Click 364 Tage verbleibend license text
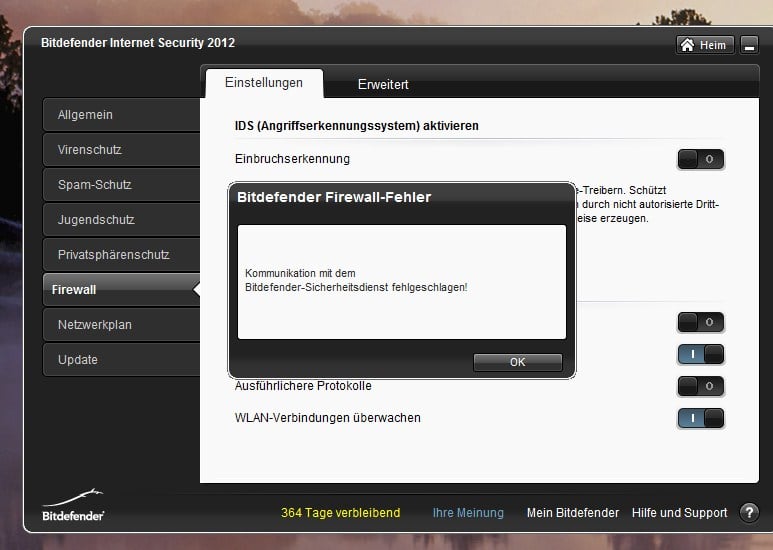 pyautogui.click(x=341, y=513)
